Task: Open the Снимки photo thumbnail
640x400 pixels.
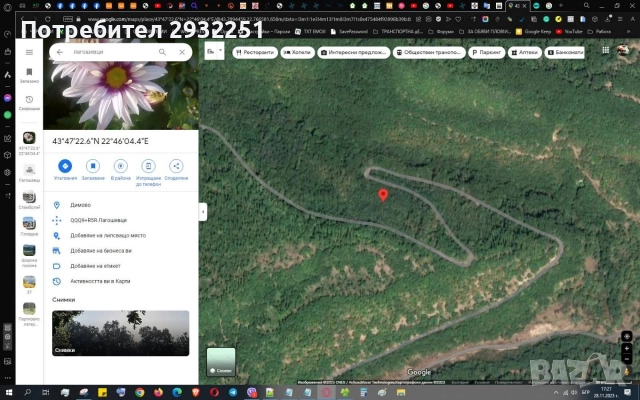Action: (x=120, y=333)
